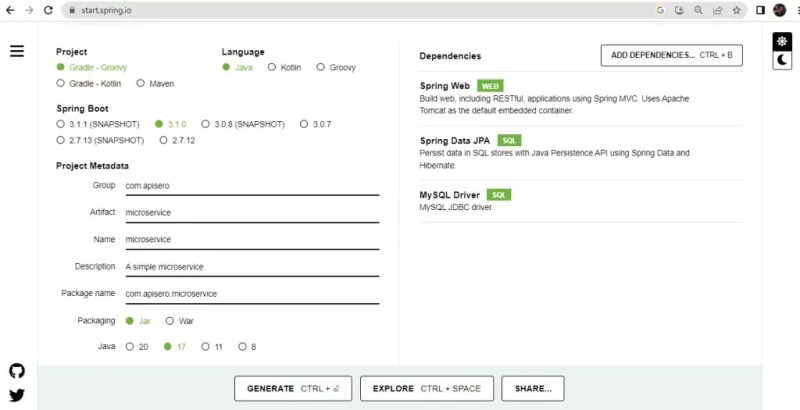Click the Spring Web dependency title
The image size is (800, 410).
tap(445, 86)
